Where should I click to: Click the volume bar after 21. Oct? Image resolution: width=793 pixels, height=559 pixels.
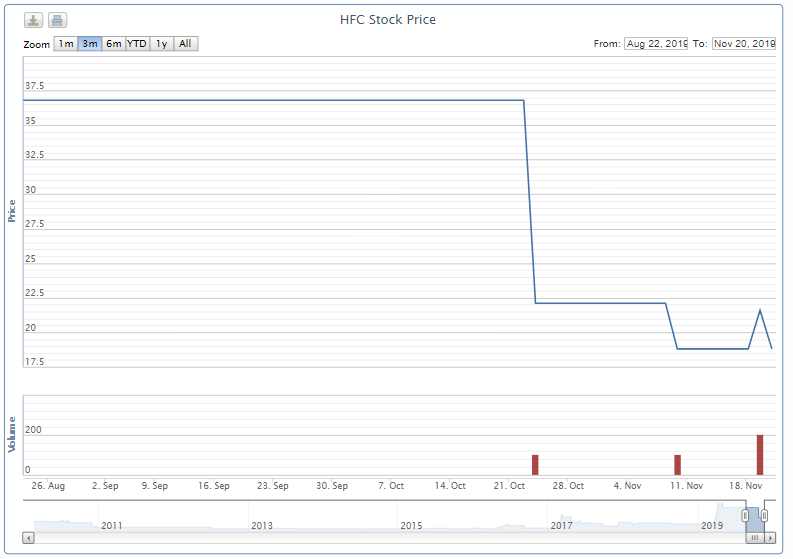(x=535, y=465)
